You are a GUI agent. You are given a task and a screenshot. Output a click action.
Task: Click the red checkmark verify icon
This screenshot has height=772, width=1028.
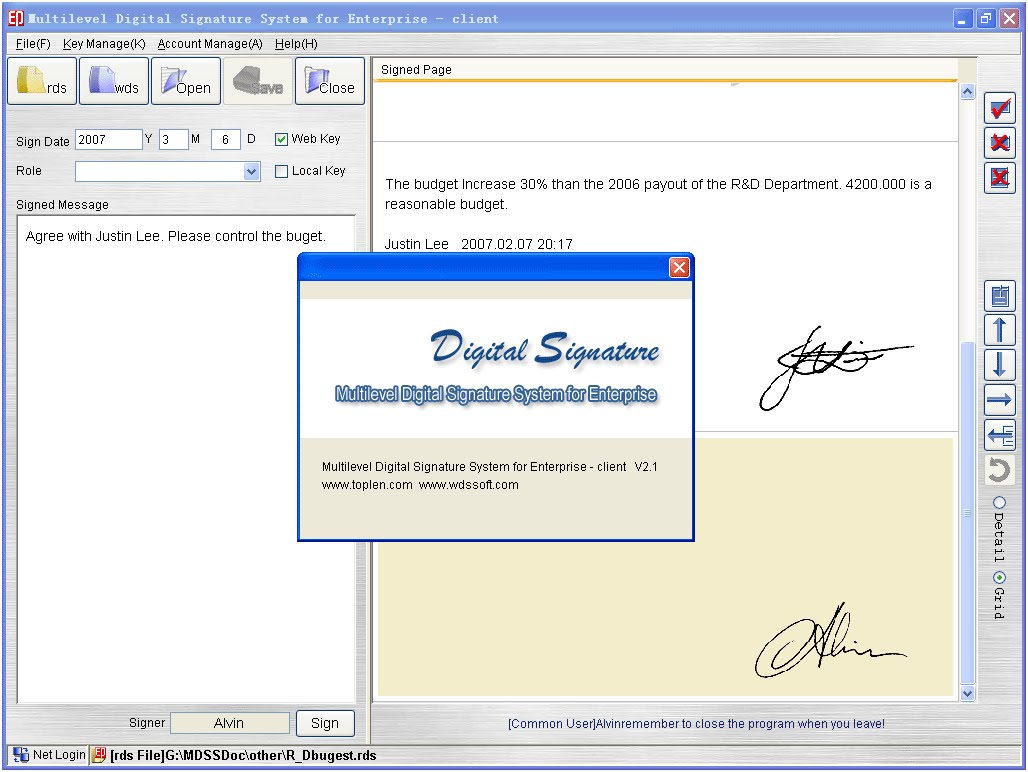tap(1000, 108)
